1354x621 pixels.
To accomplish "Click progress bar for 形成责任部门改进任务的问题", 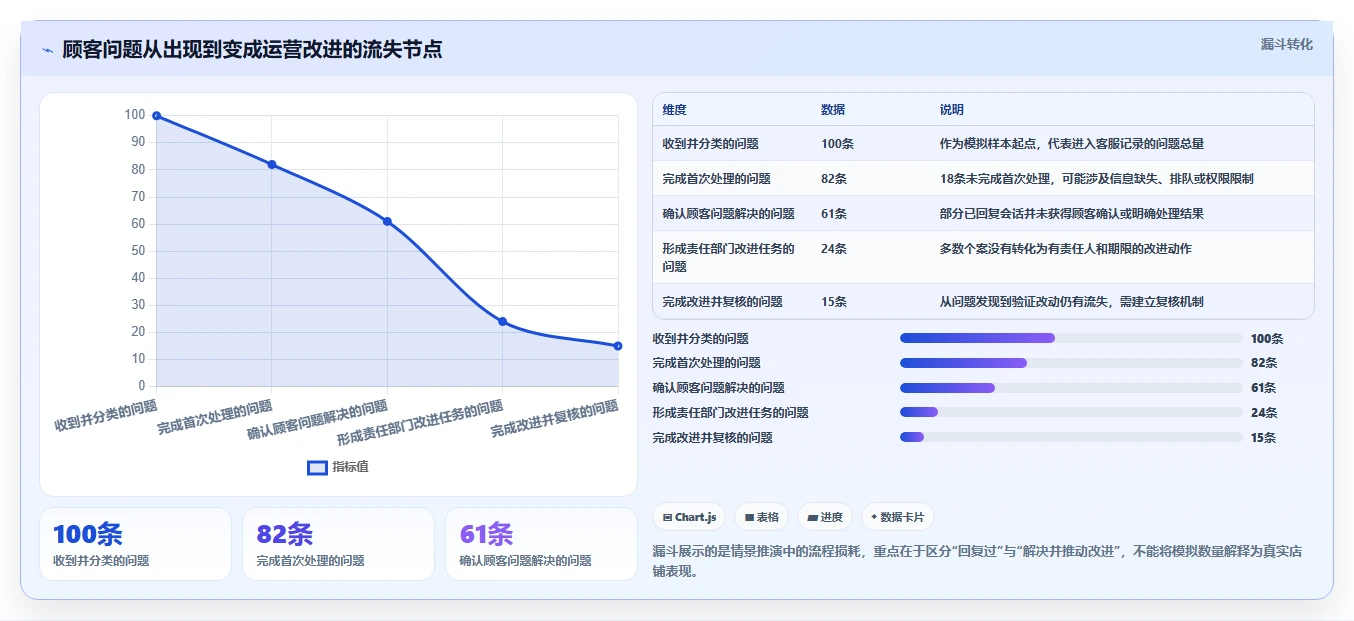I will [x=1071, y=412].
